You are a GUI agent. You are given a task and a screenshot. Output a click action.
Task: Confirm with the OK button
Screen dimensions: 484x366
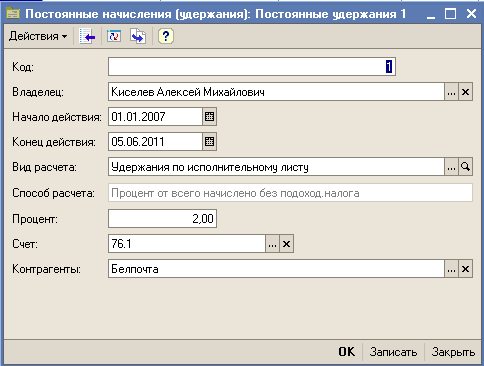pos(347,352)
